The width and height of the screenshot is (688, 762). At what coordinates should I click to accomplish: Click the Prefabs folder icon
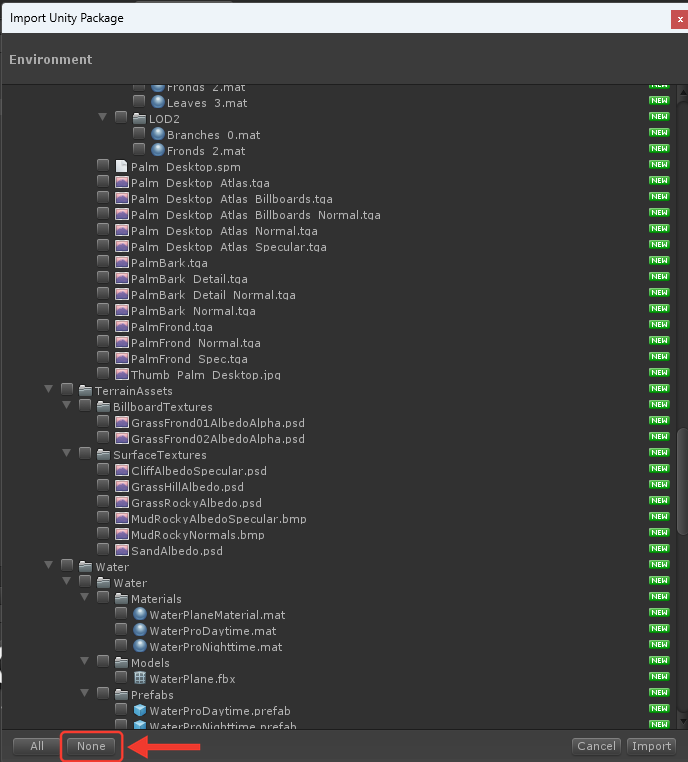(121, 694)
